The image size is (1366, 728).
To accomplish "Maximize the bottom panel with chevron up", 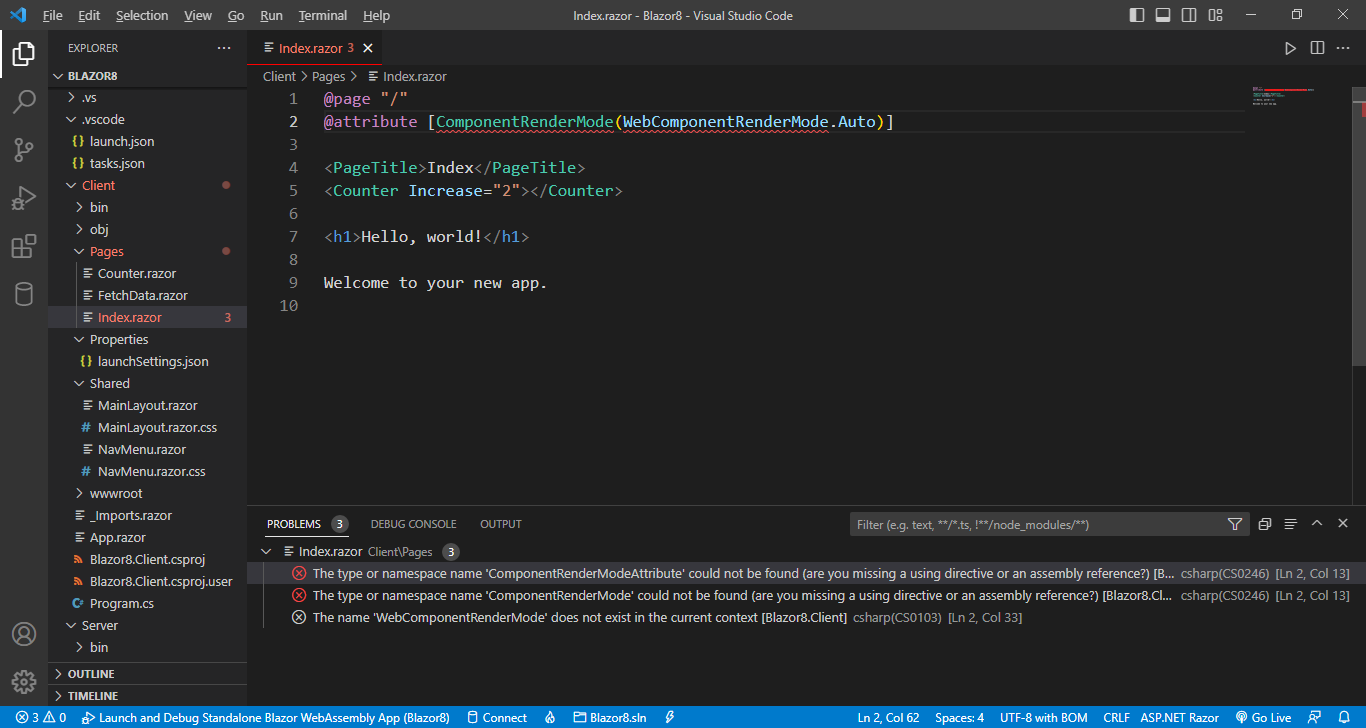I will pyautogui.click(x=1317, y=524).
